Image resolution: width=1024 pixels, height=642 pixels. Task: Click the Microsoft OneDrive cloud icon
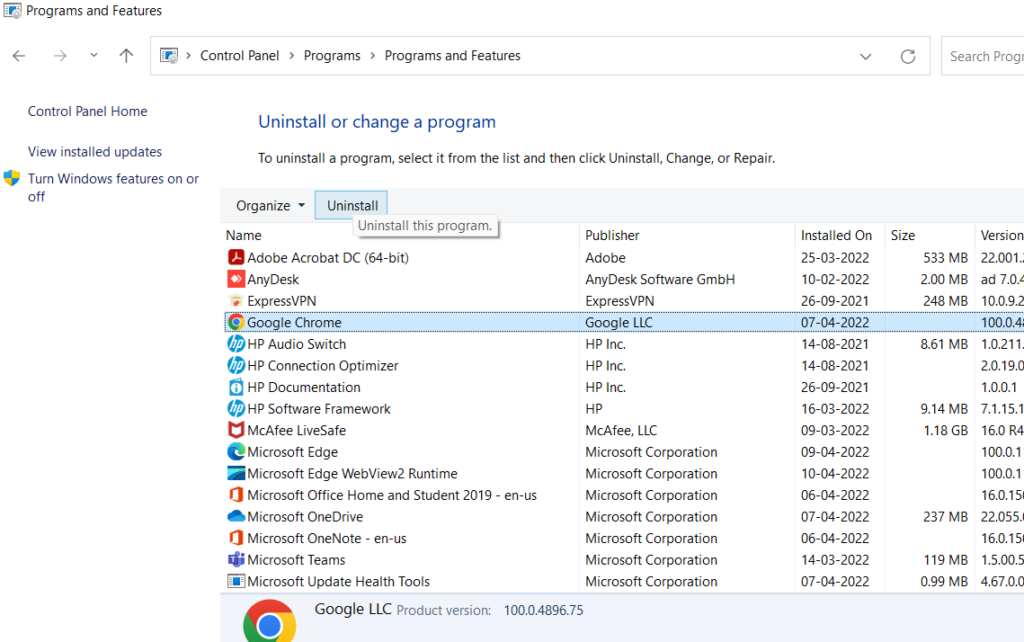click(x=236, y=516)
